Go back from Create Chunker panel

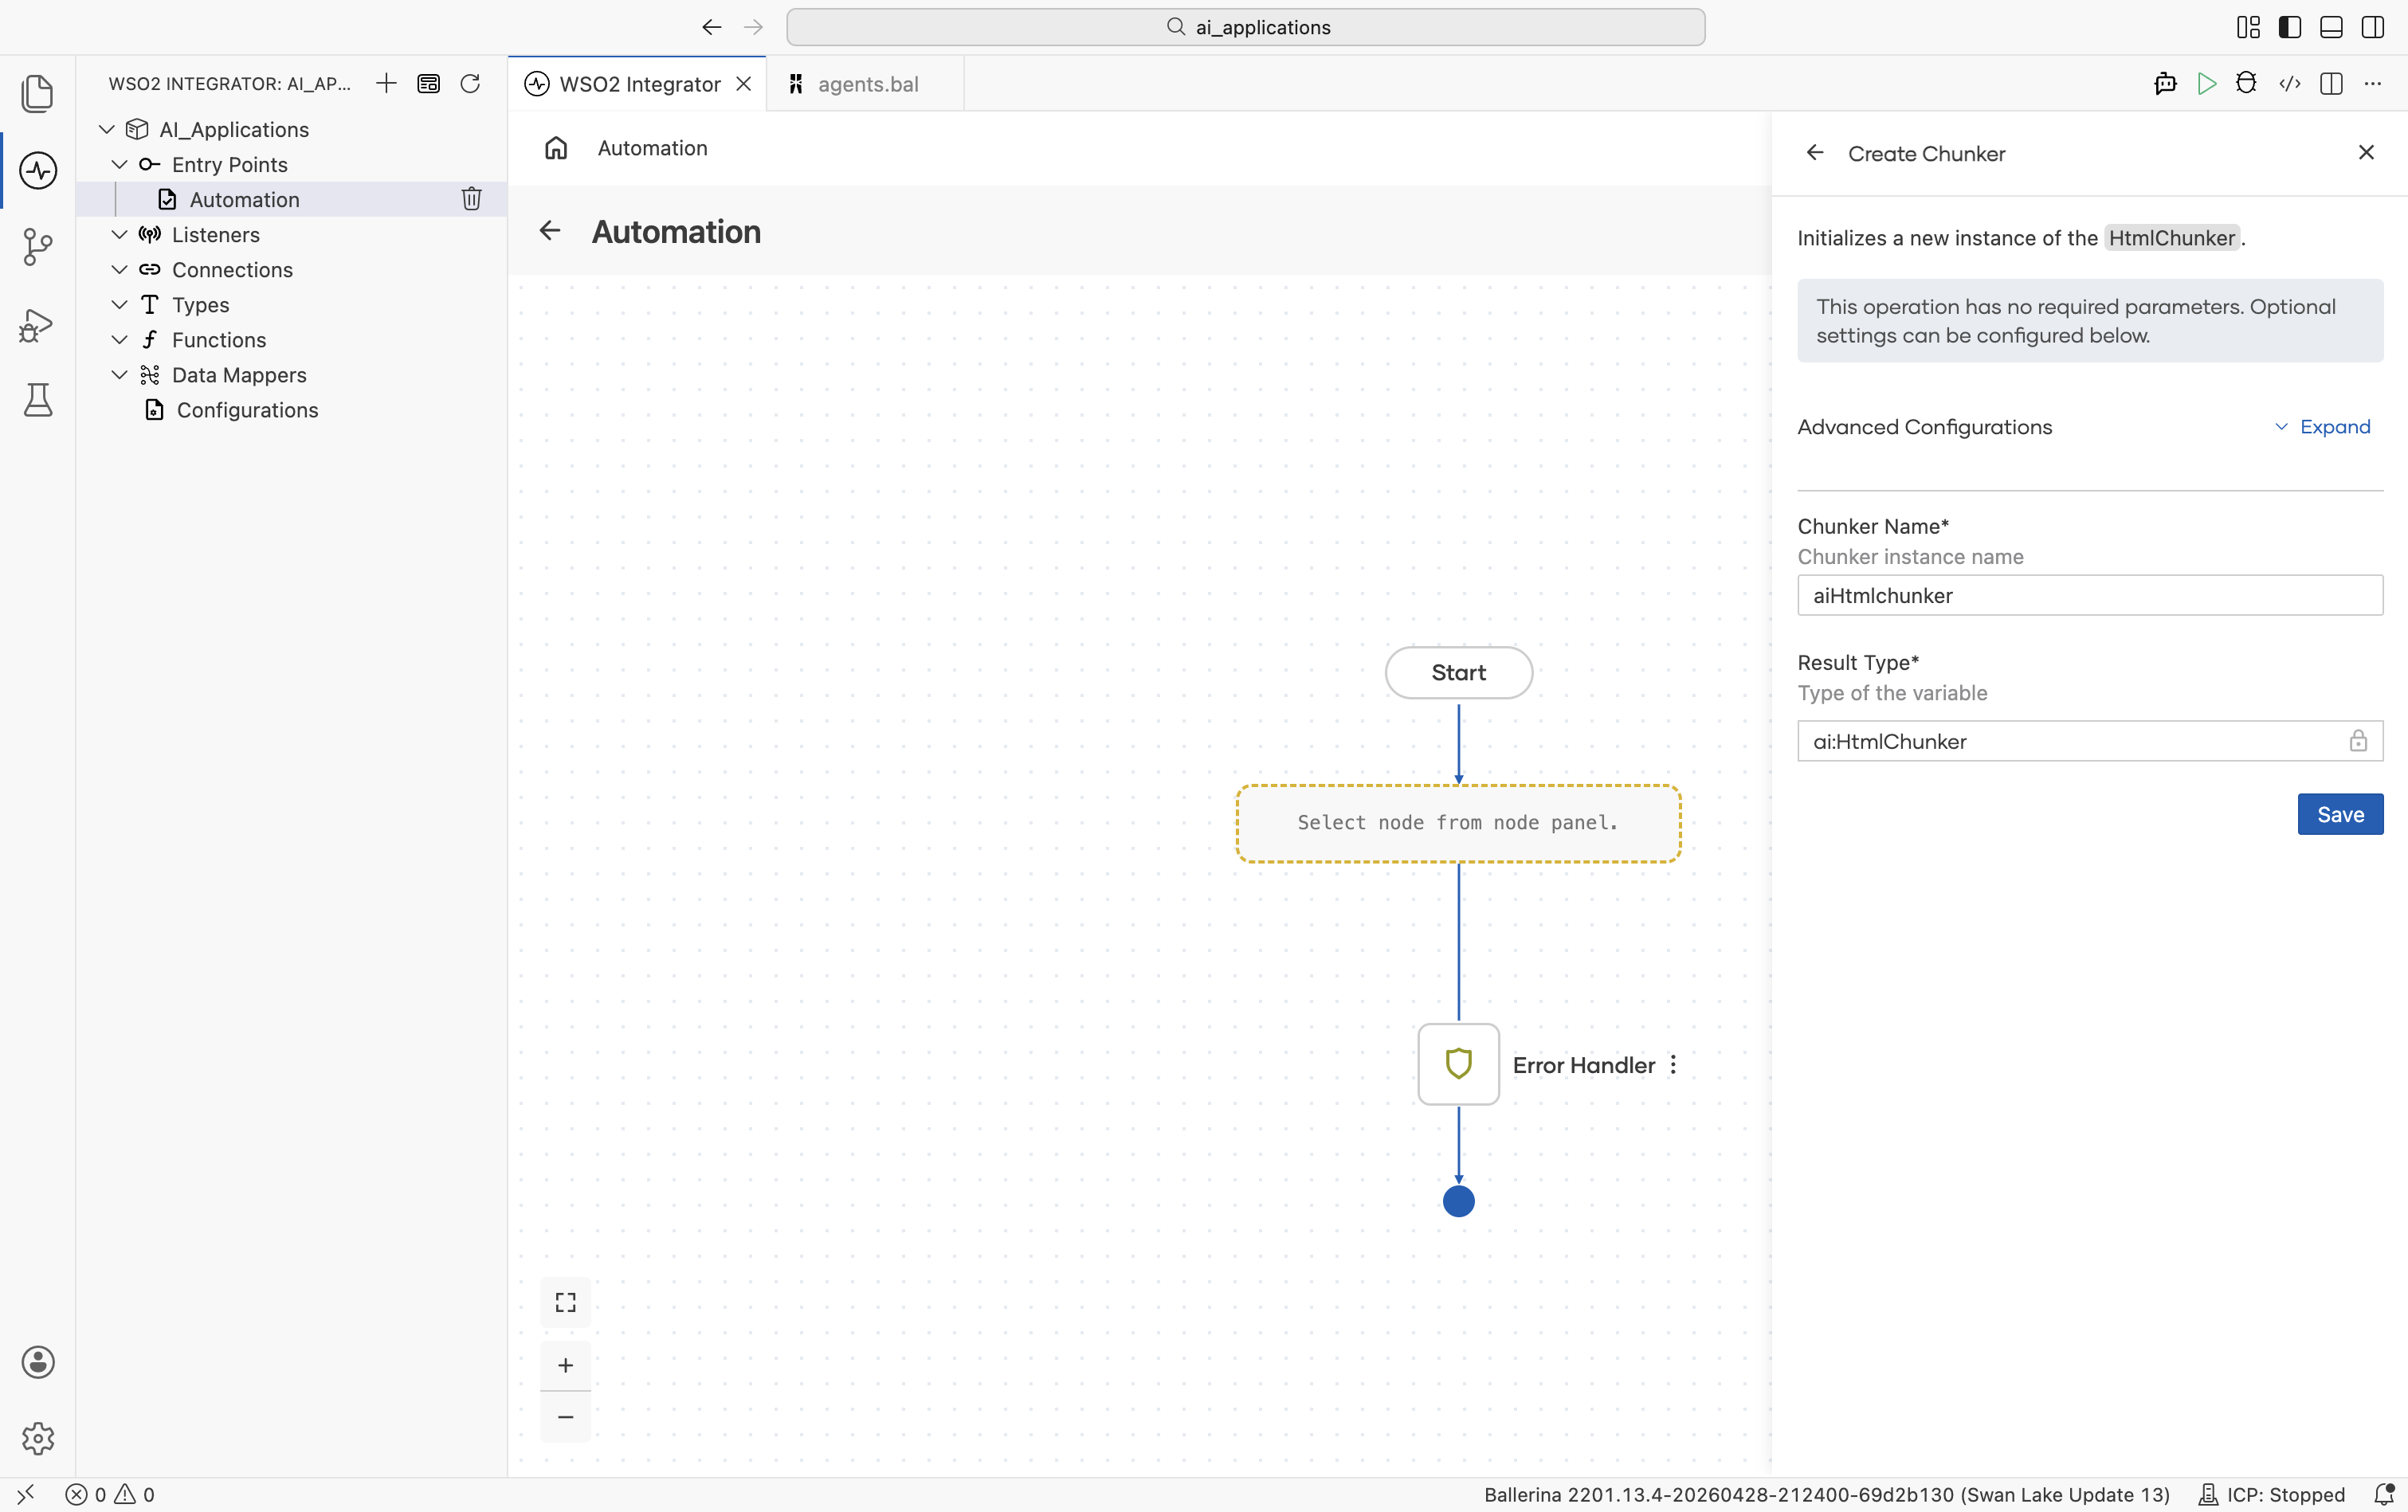(x=1815, y=153)
